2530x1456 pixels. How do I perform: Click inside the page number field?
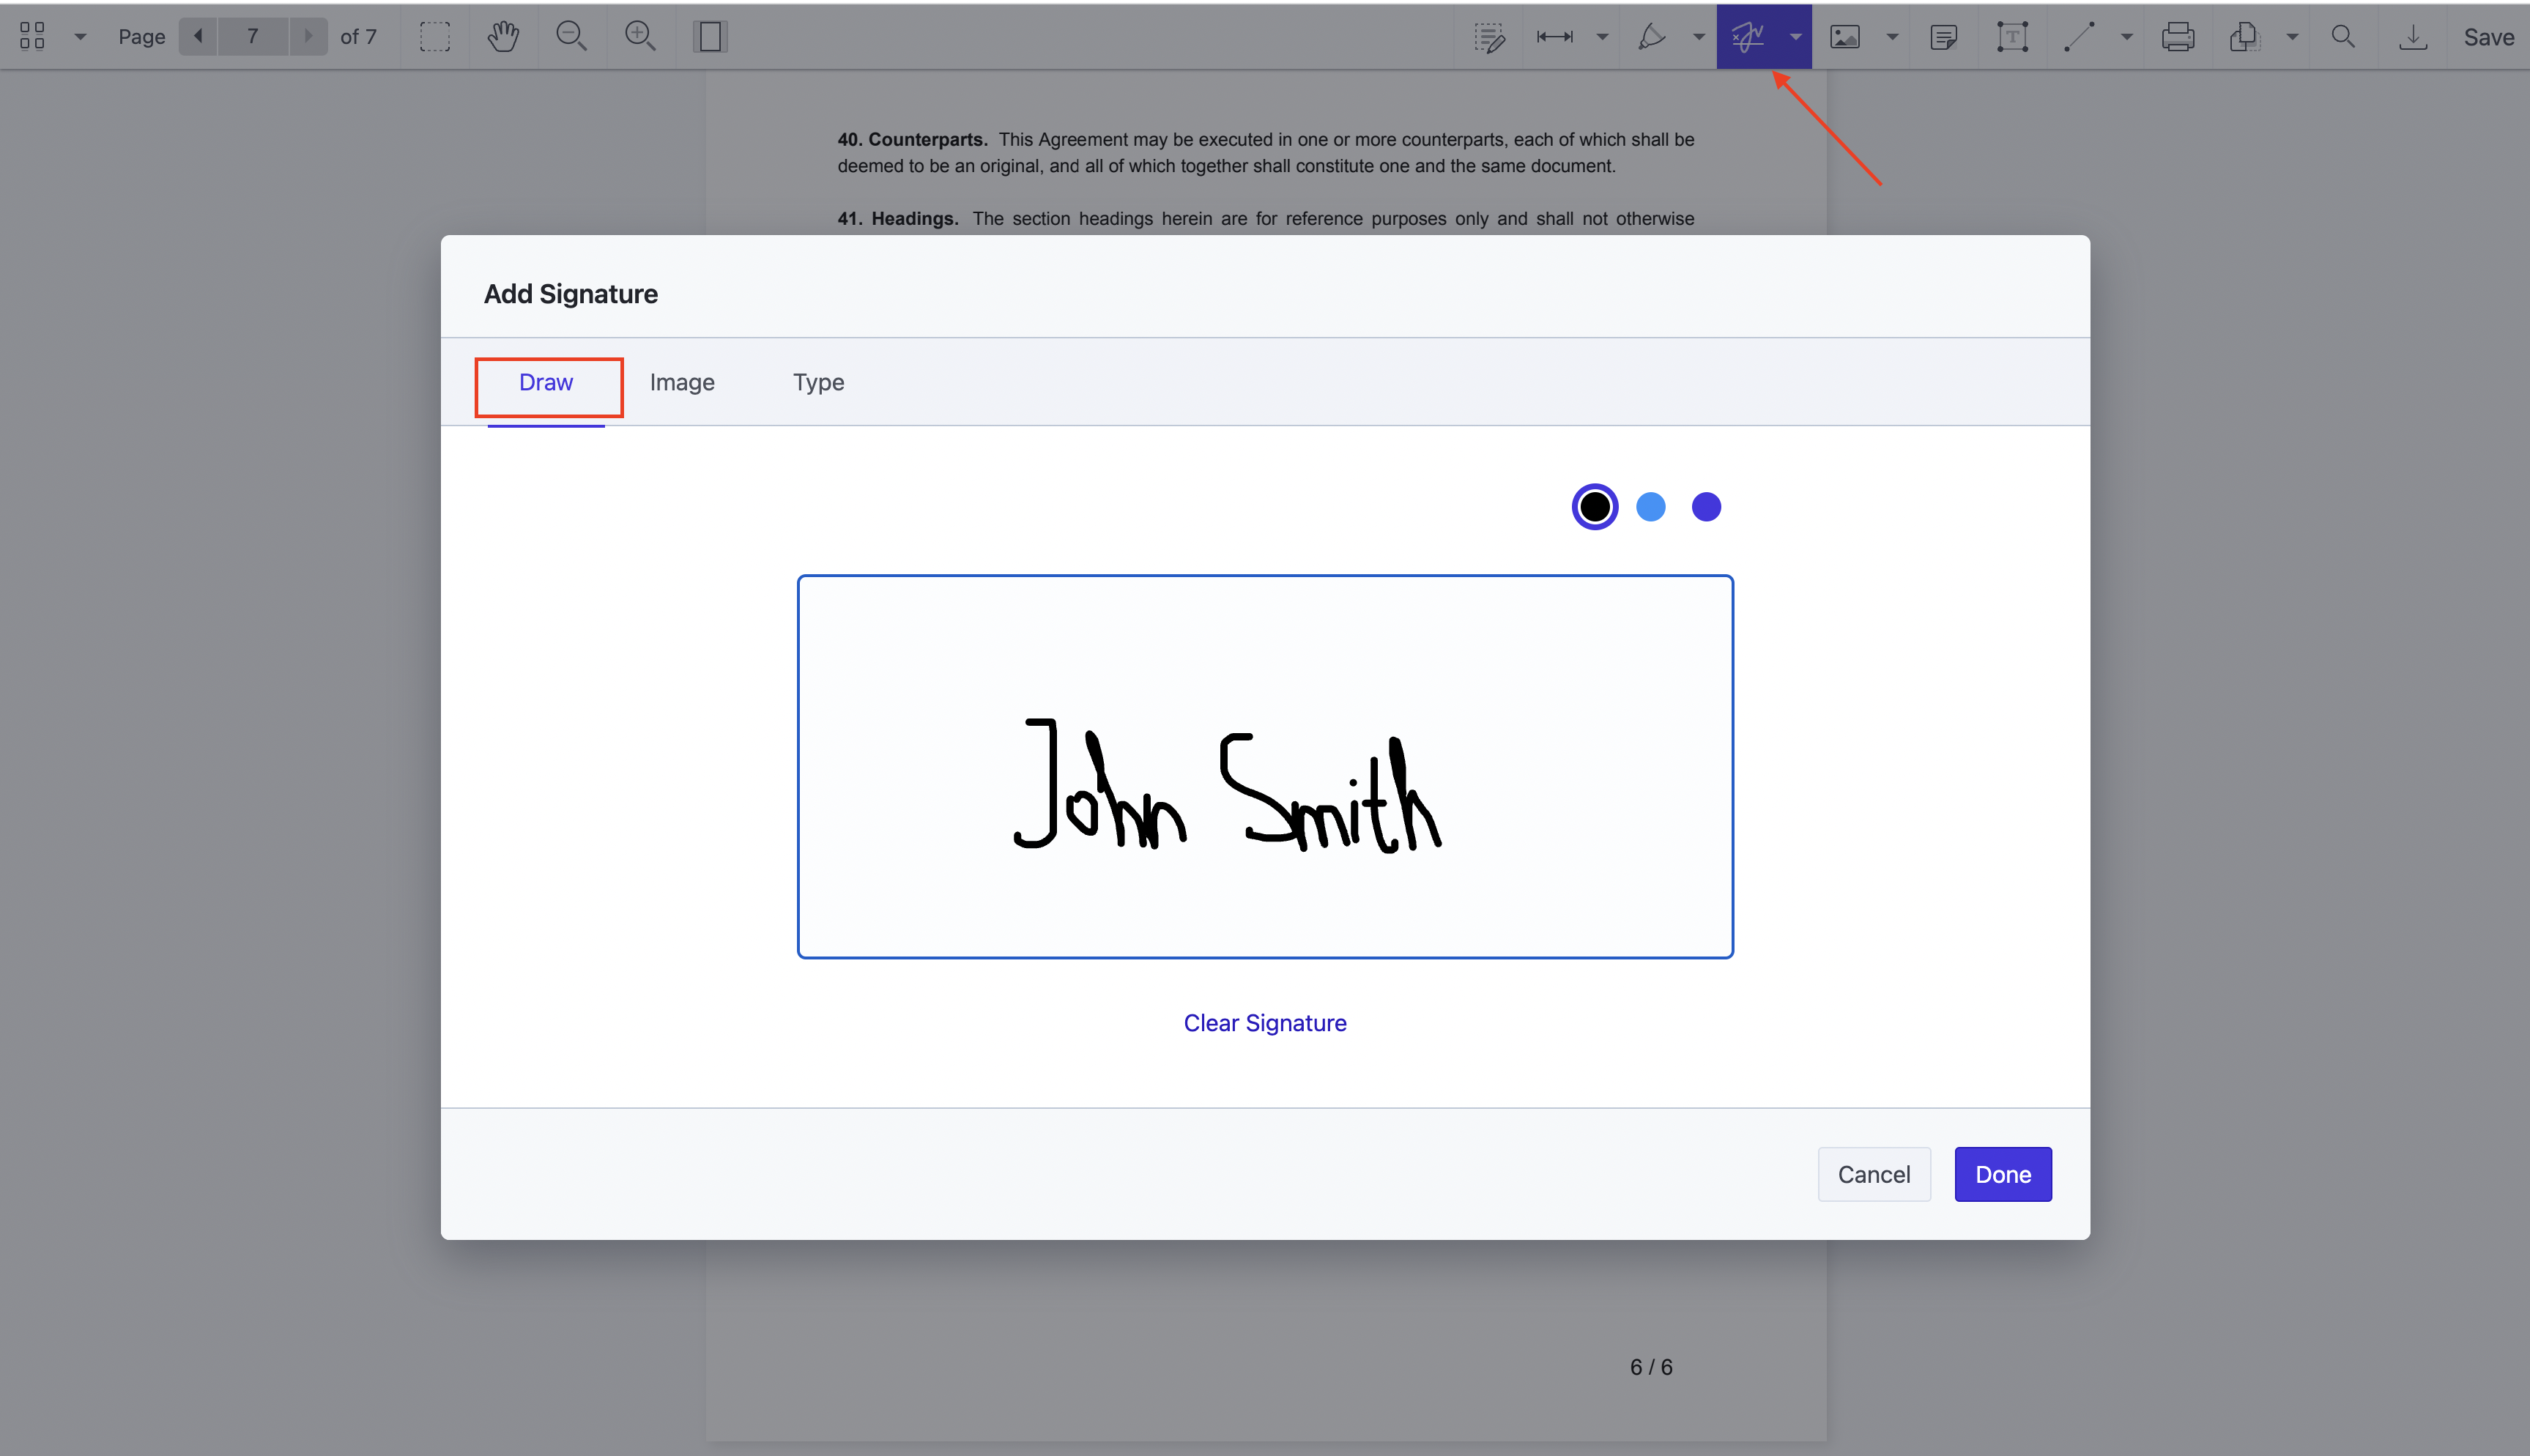click(x=253, y=36)
